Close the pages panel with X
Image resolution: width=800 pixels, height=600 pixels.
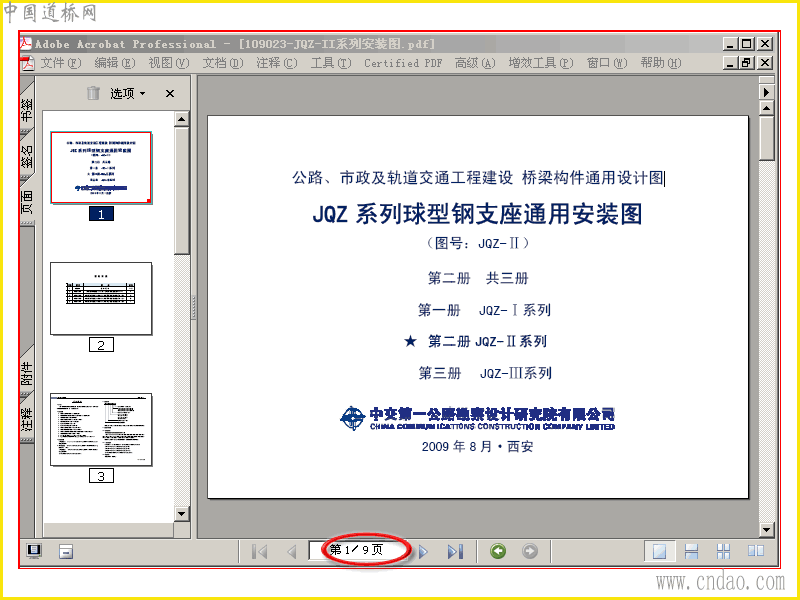[x=170, y=93]
